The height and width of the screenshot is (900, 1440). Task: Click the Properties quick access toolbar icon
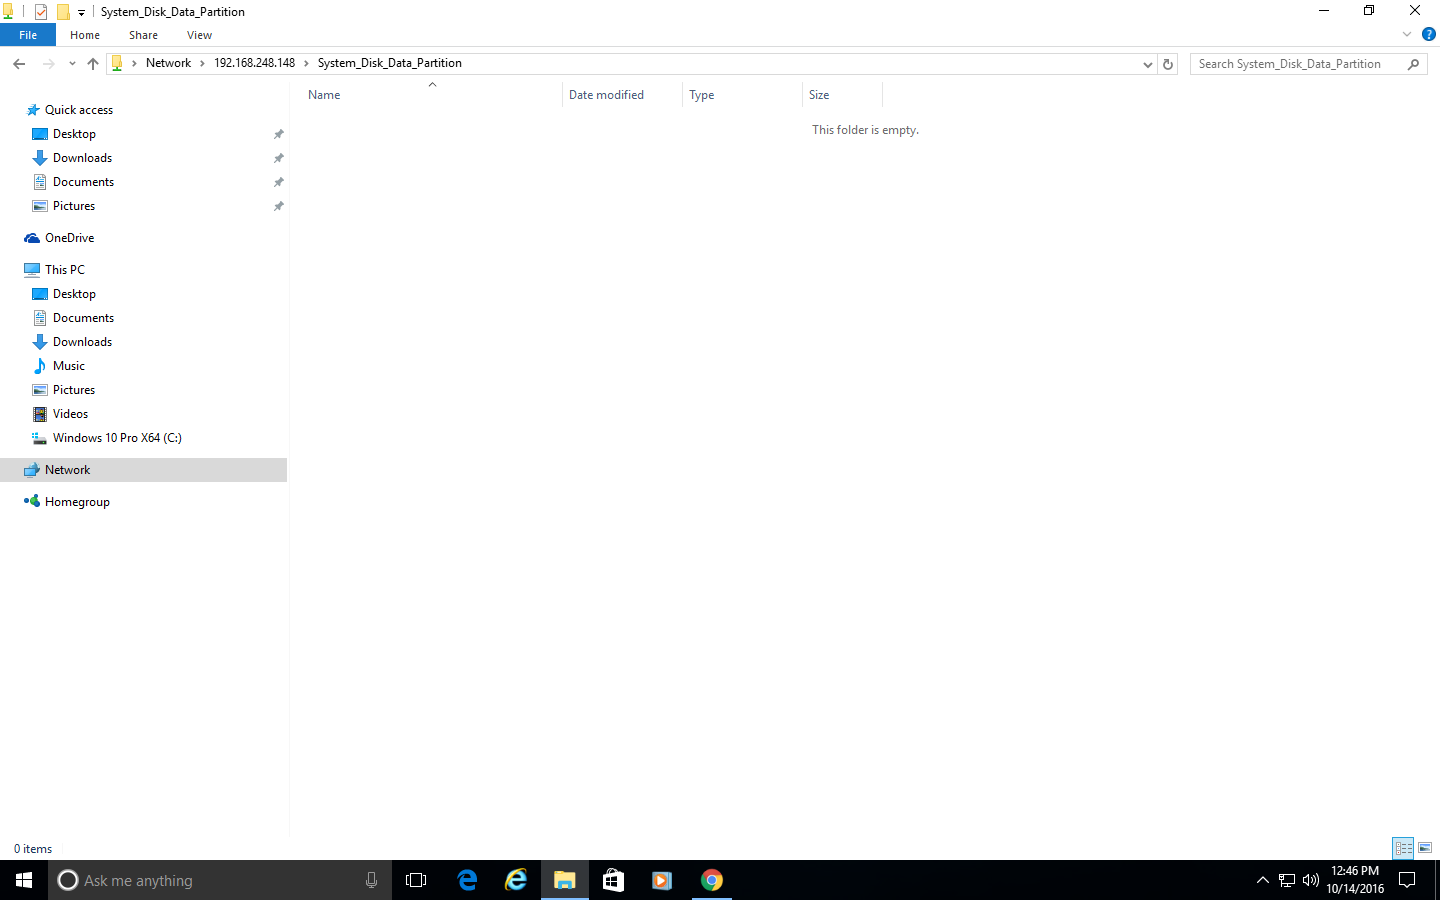point(41,12)
